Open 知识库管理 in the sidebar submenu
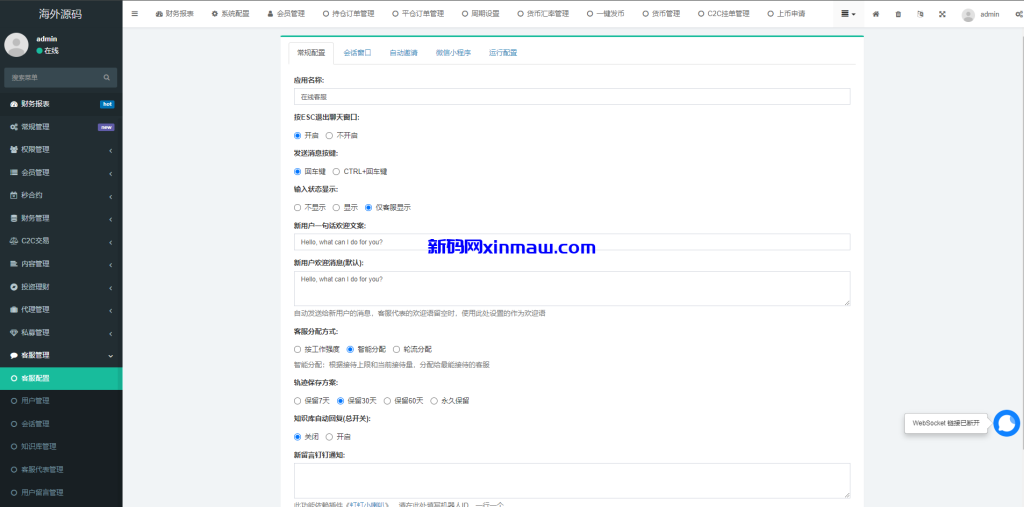 tap(61, 447)
